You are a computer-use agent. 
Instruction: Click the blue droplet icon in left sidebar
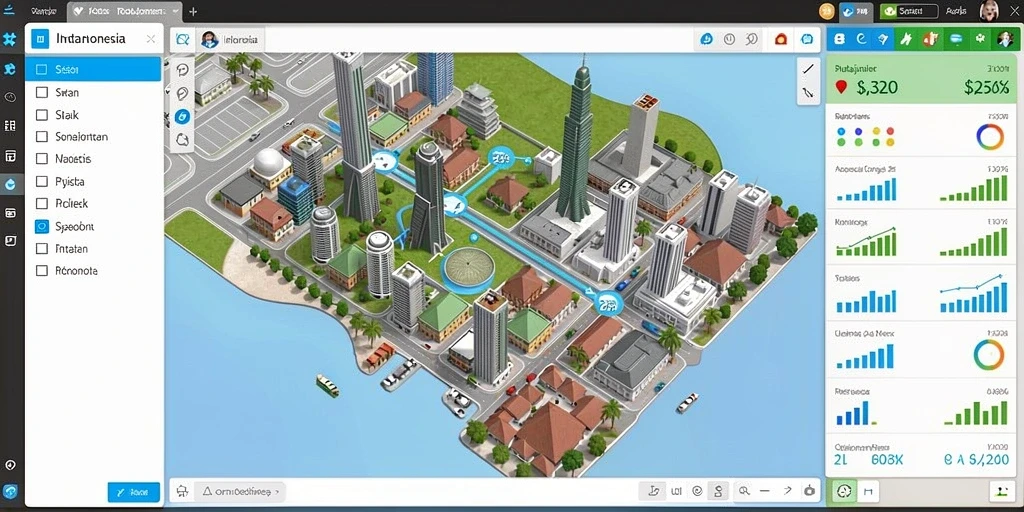click(x=10, y=185)
